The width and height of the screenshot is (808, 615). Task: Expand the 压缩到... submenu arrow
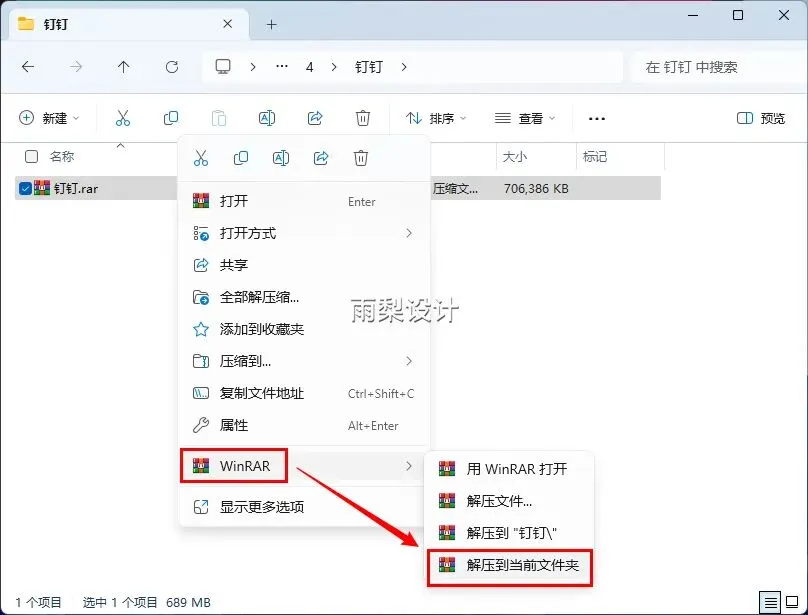[409, 361]
